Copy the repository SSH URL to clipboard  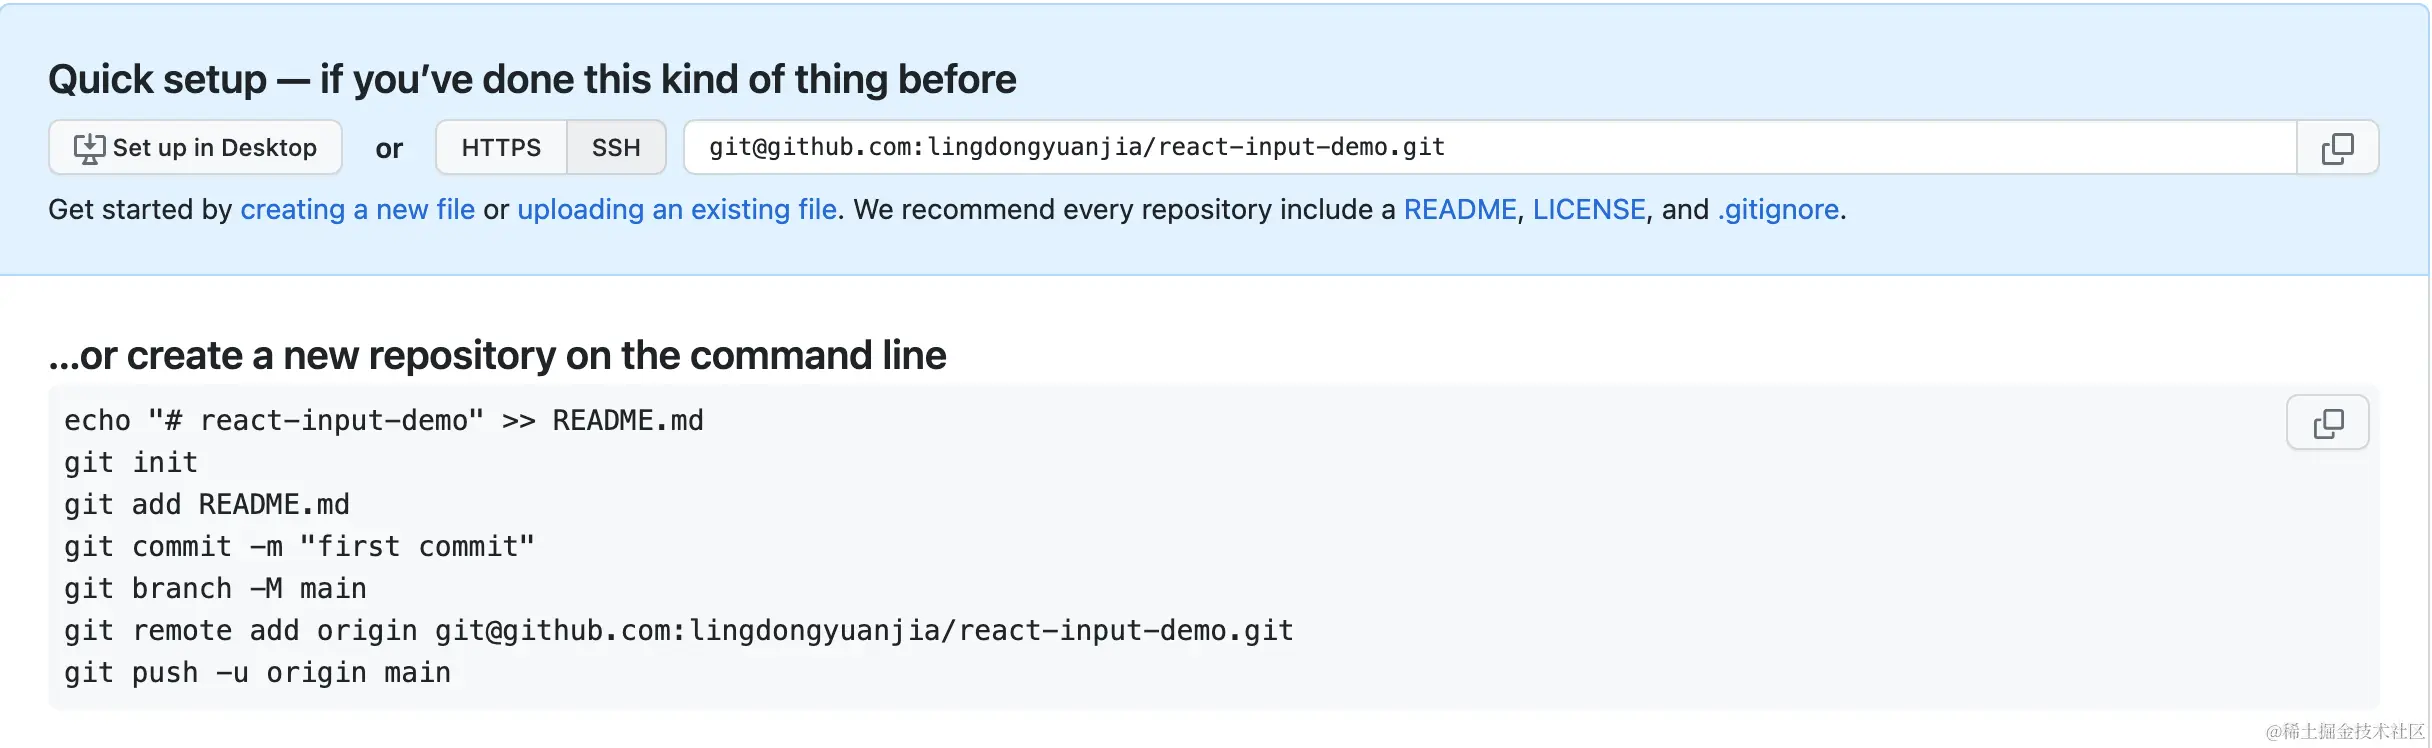[x=2336, y=148]
